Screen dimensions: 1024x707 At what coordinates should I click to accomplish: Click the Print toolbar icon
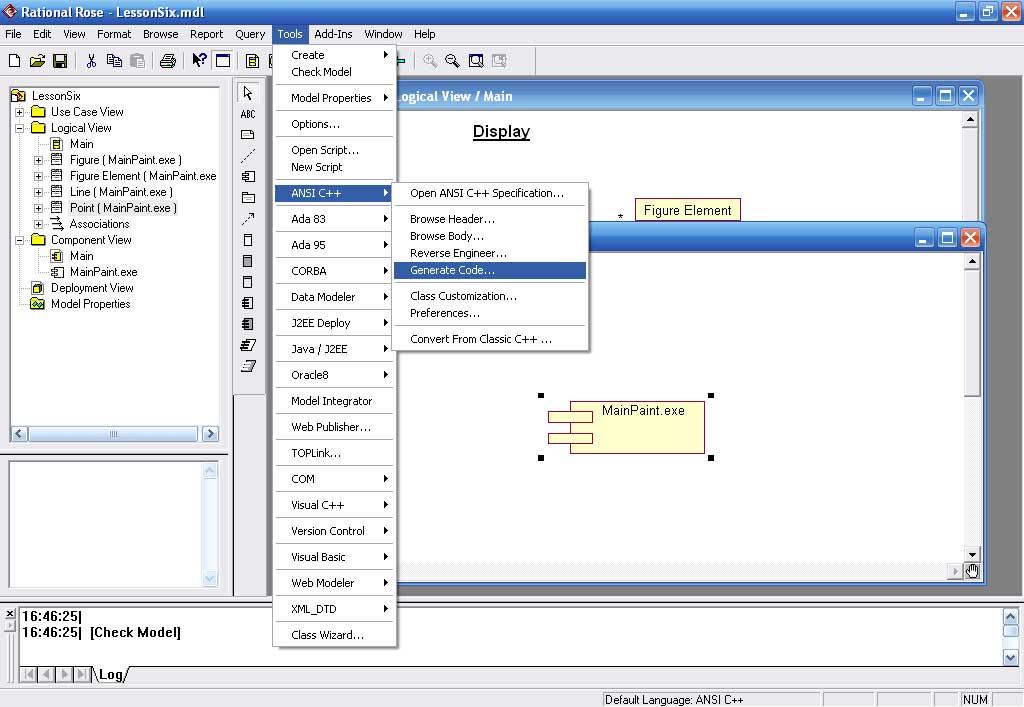(168, 61)
